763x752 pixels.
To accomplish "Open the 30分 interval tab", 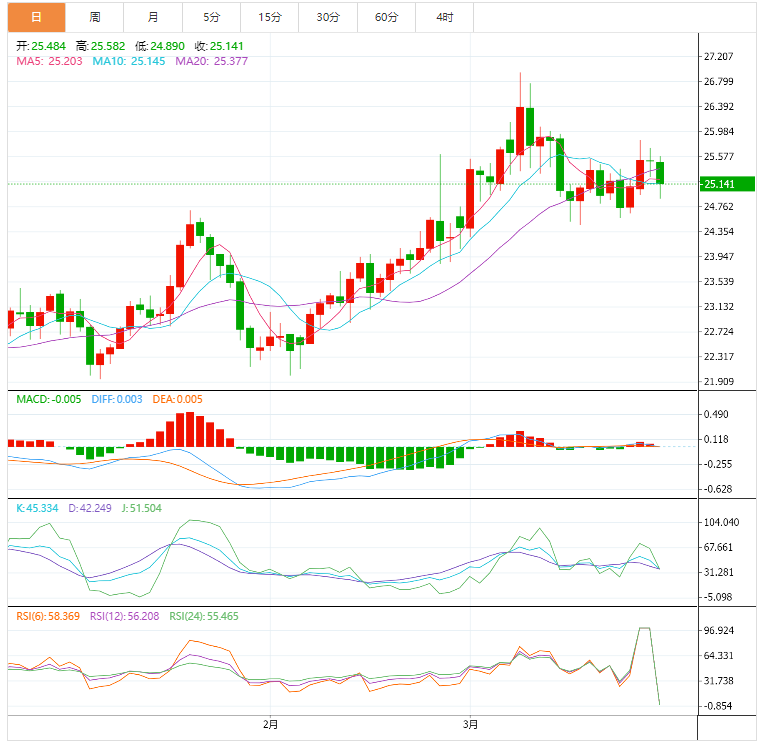I will click(328, 17).
